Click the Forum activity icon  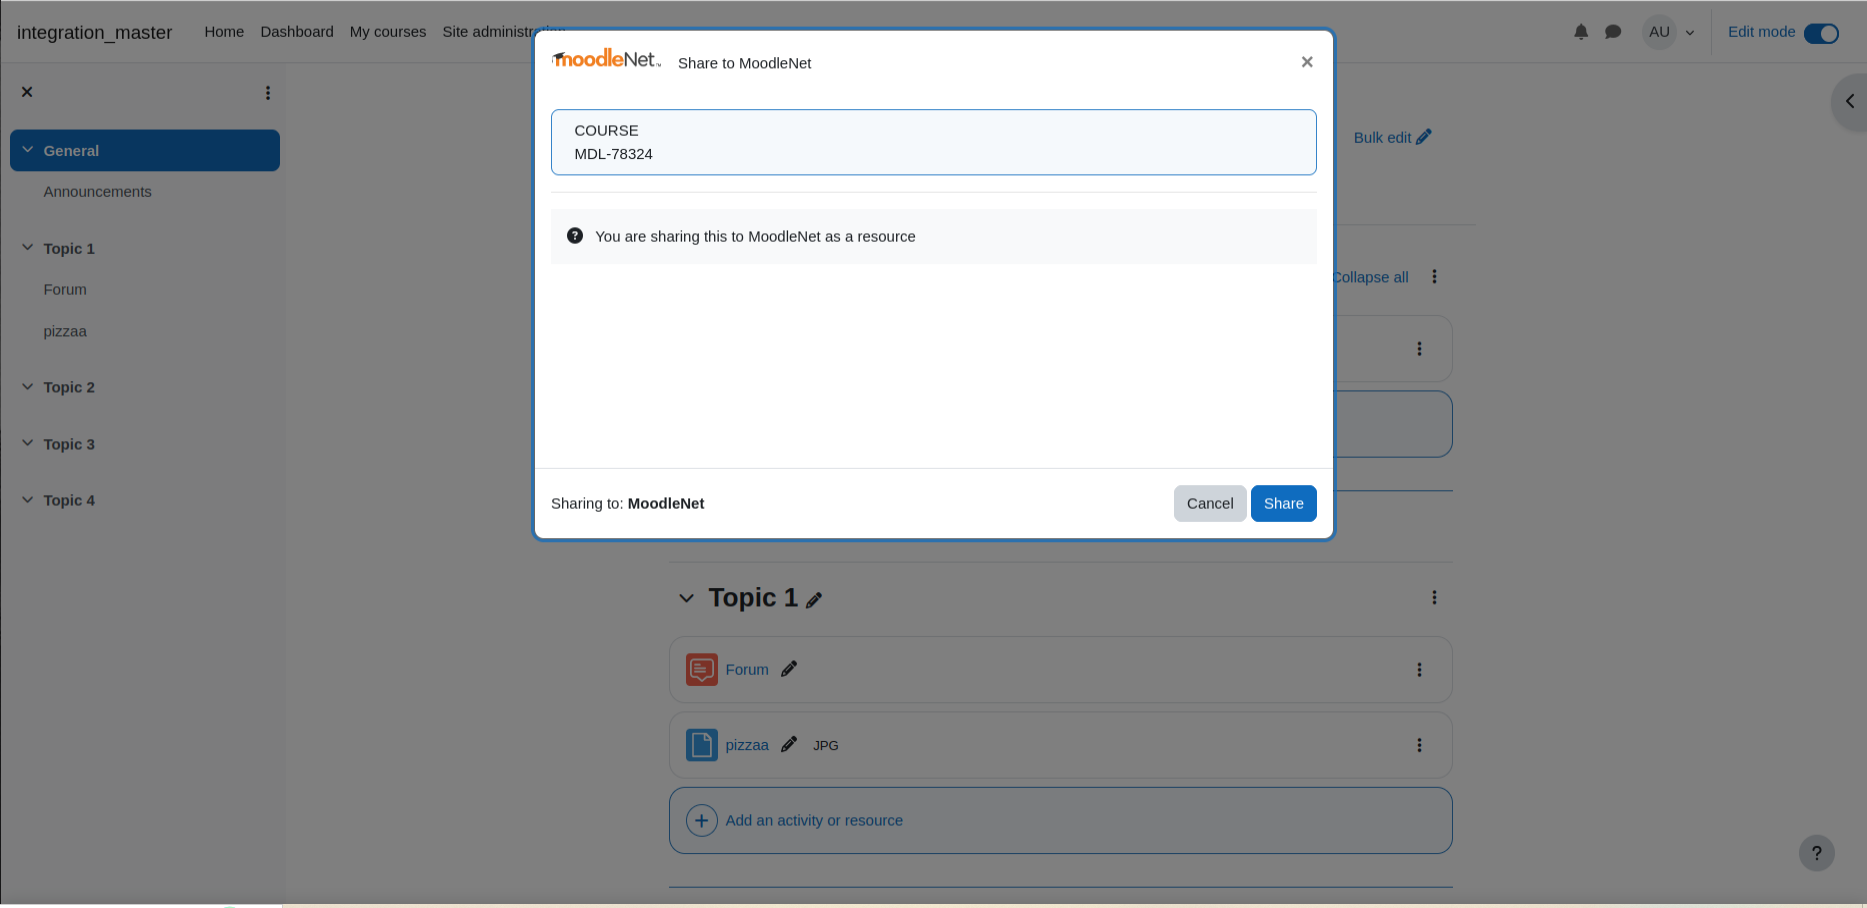pos(702,670)
